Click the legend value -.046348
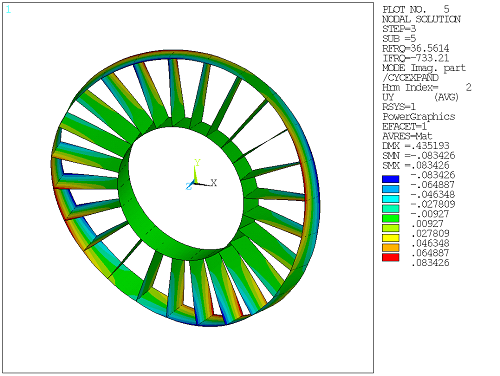Viewport: 500px width, 376px height. tap(433, 195)
